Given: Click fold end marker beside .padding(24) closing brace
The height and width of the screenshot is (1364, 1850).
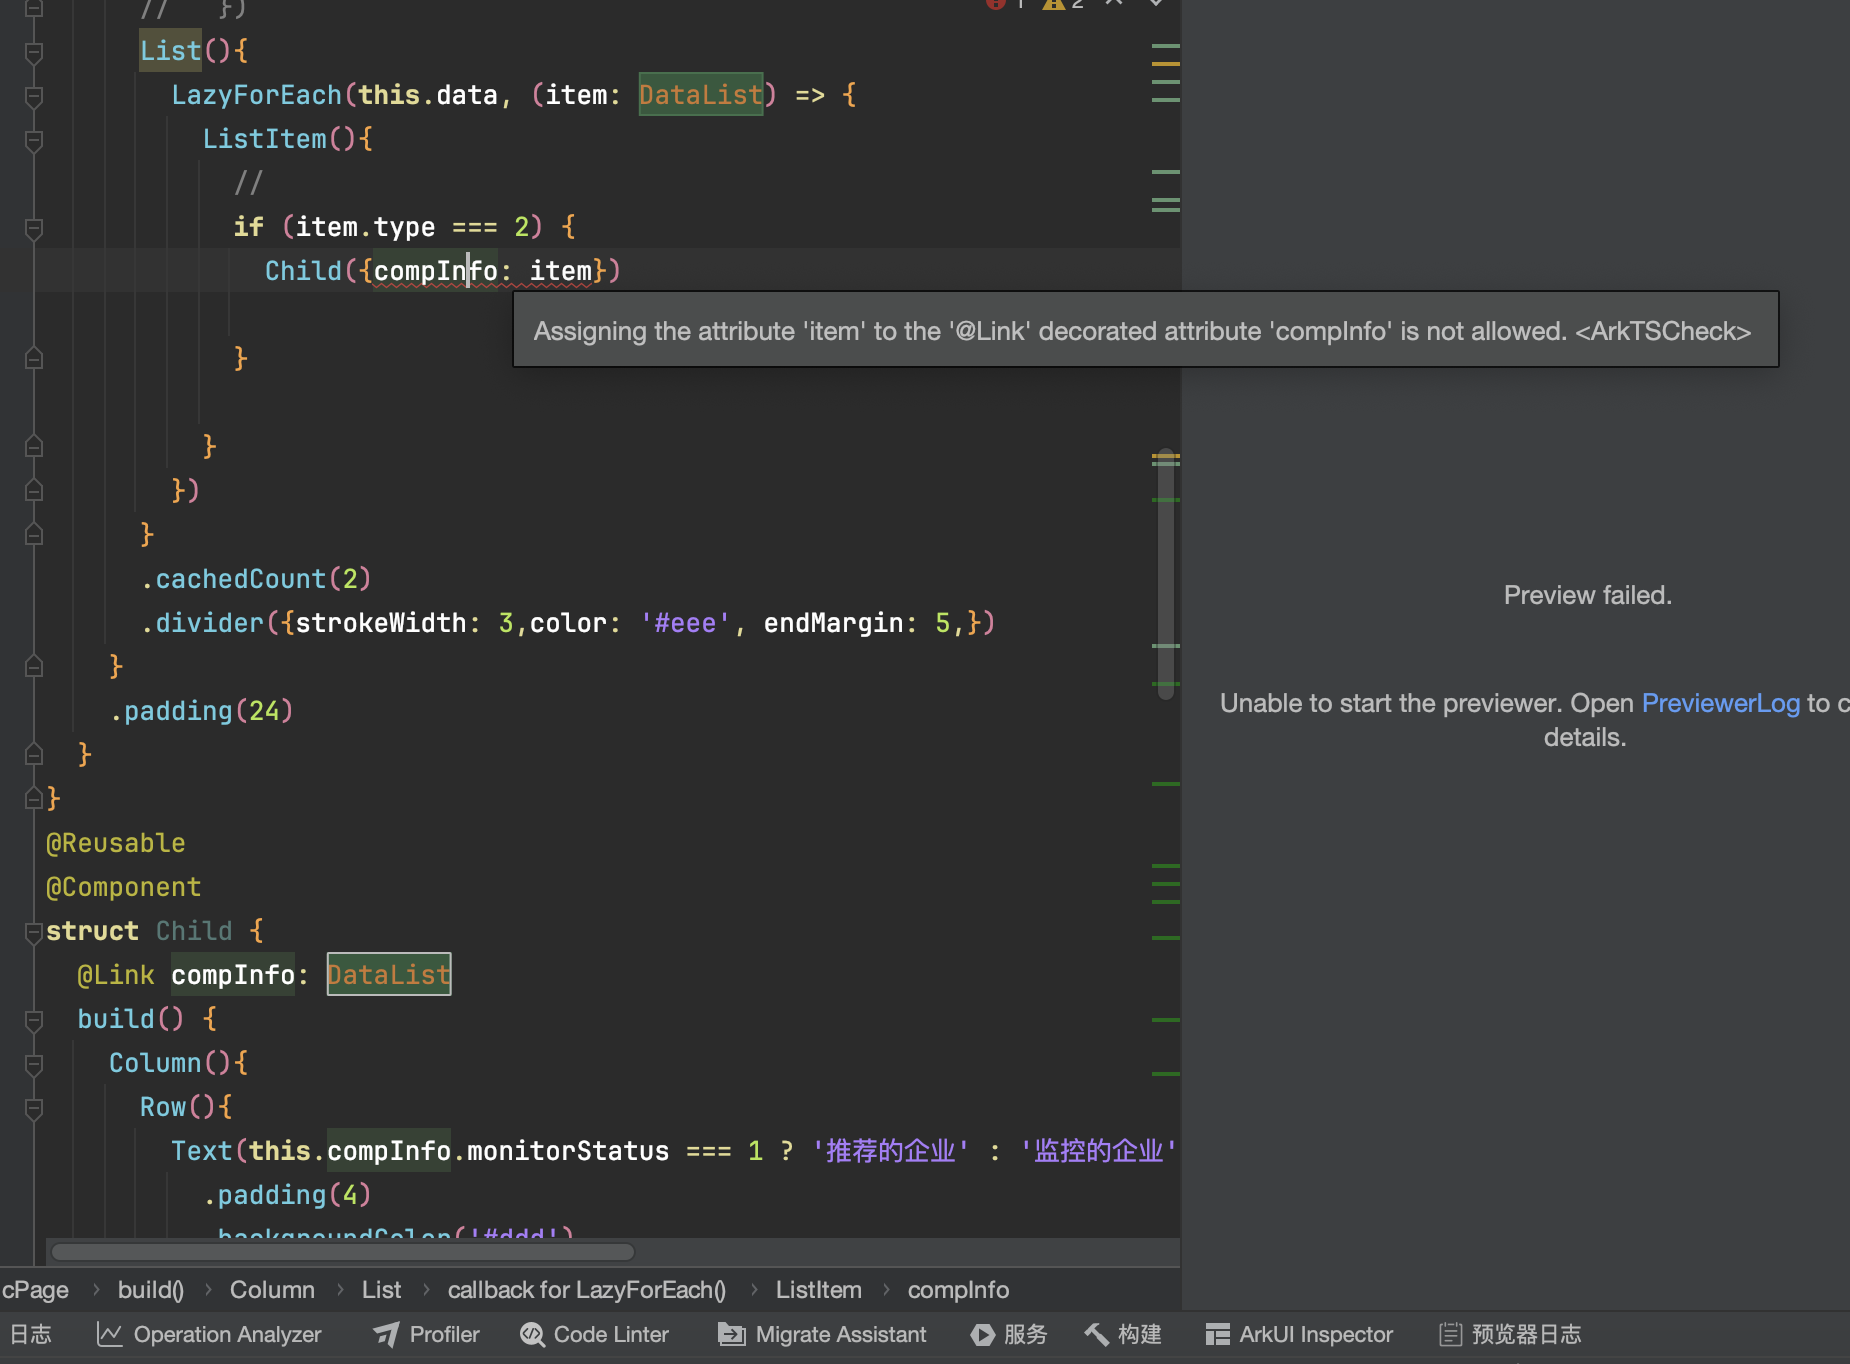Looking at the screenshot, I should point(34,755).
